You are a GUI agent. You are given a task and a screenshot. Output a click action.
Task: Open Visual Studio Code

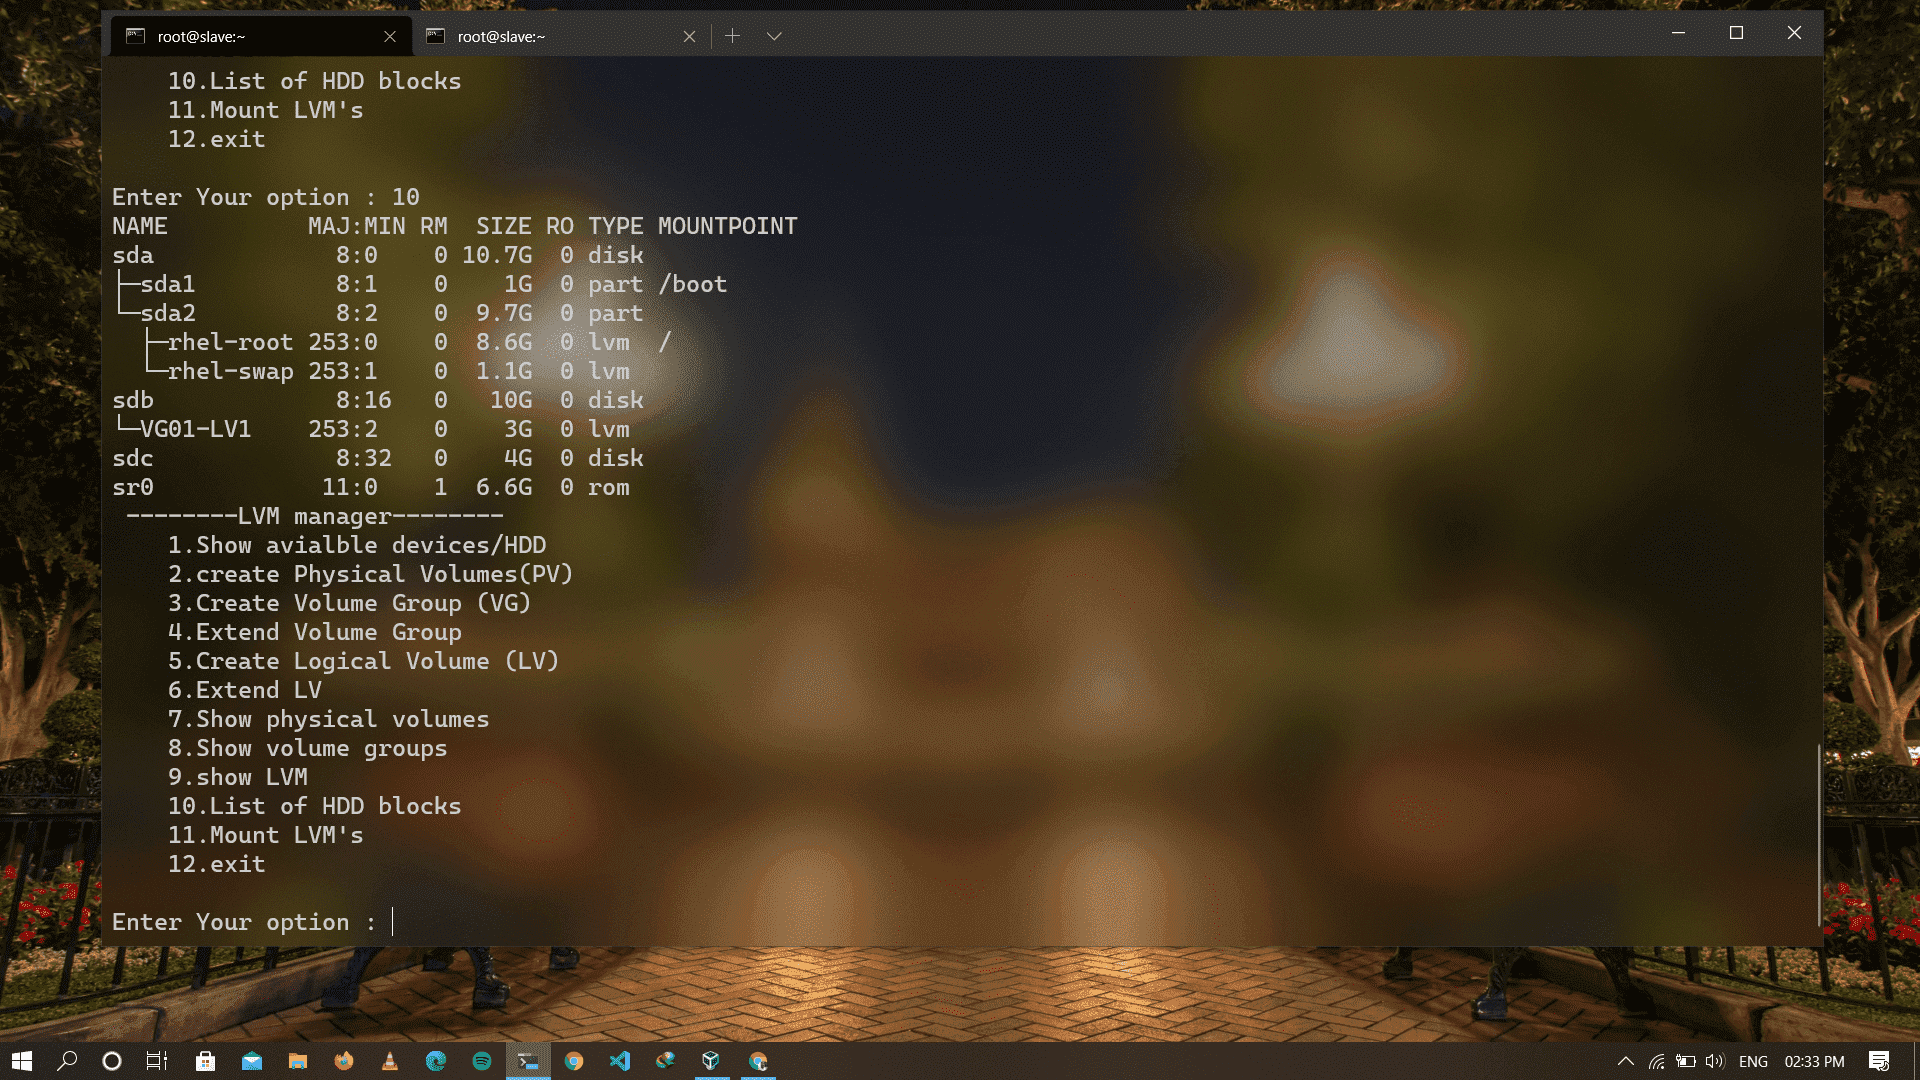pos(620,1061)
